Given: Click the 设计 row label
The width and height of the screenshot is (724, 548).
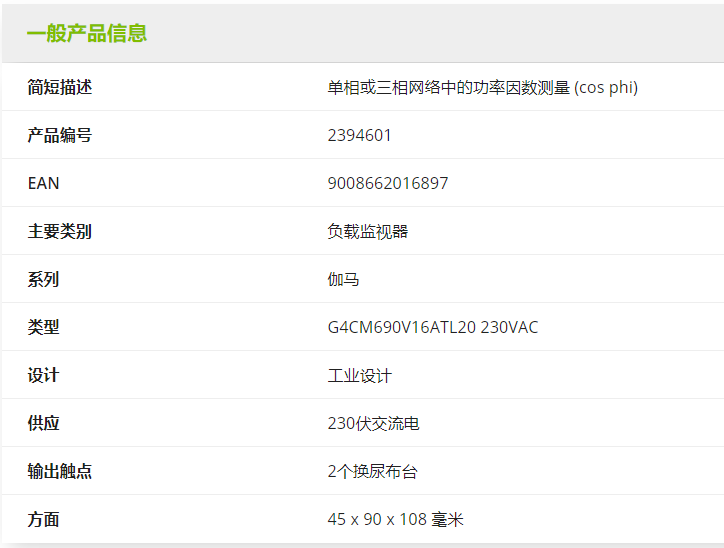Looking at the screenshot, I should pos(43,375).
